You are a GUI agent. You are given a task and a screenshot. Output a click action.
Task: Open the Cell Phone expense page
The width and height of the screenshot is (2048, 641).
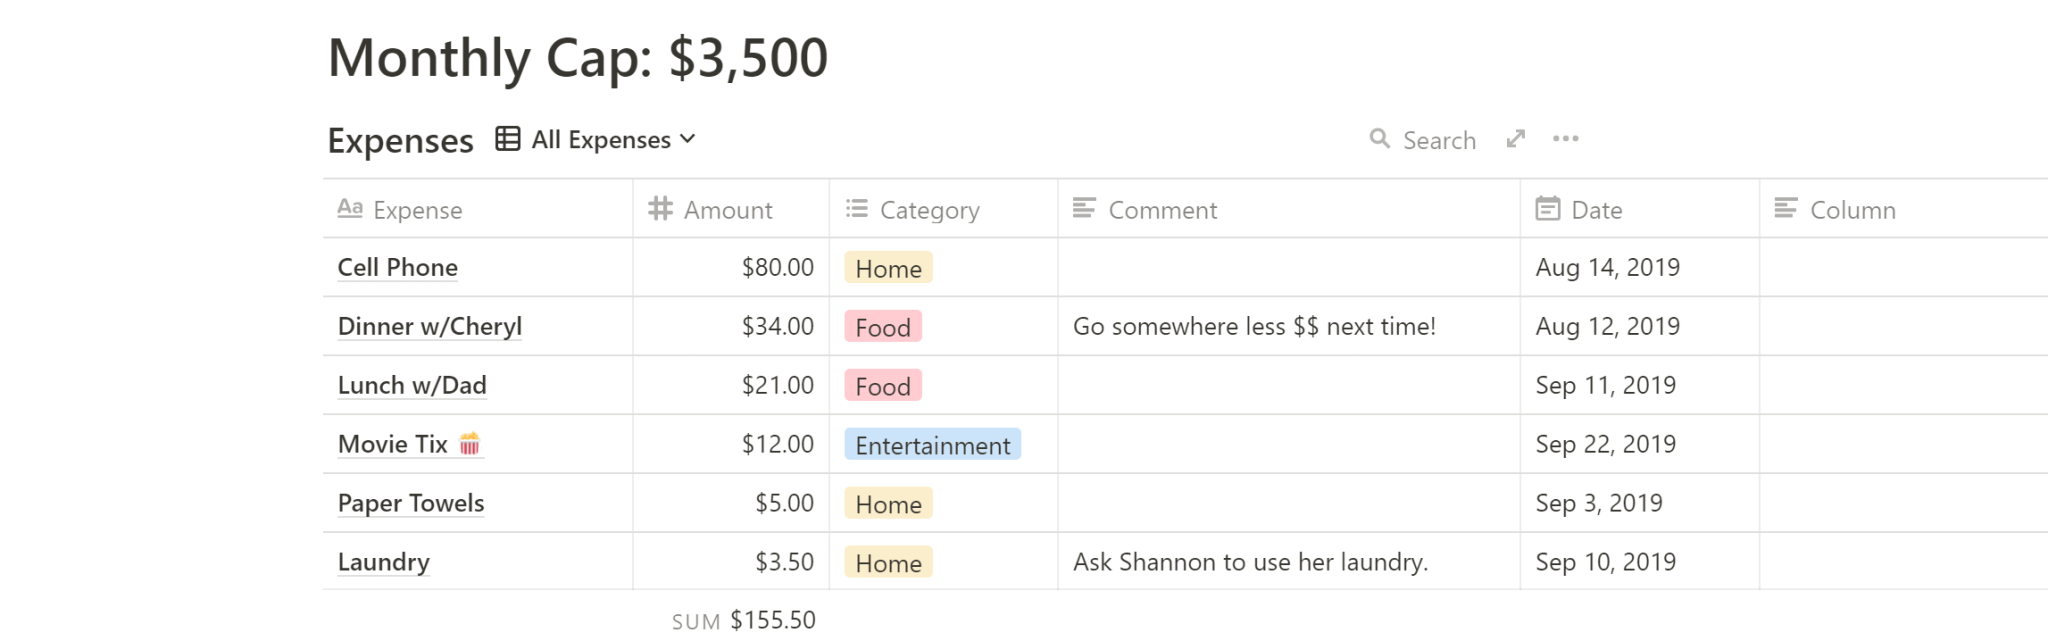pyautogui.click(x=397, y=268)
